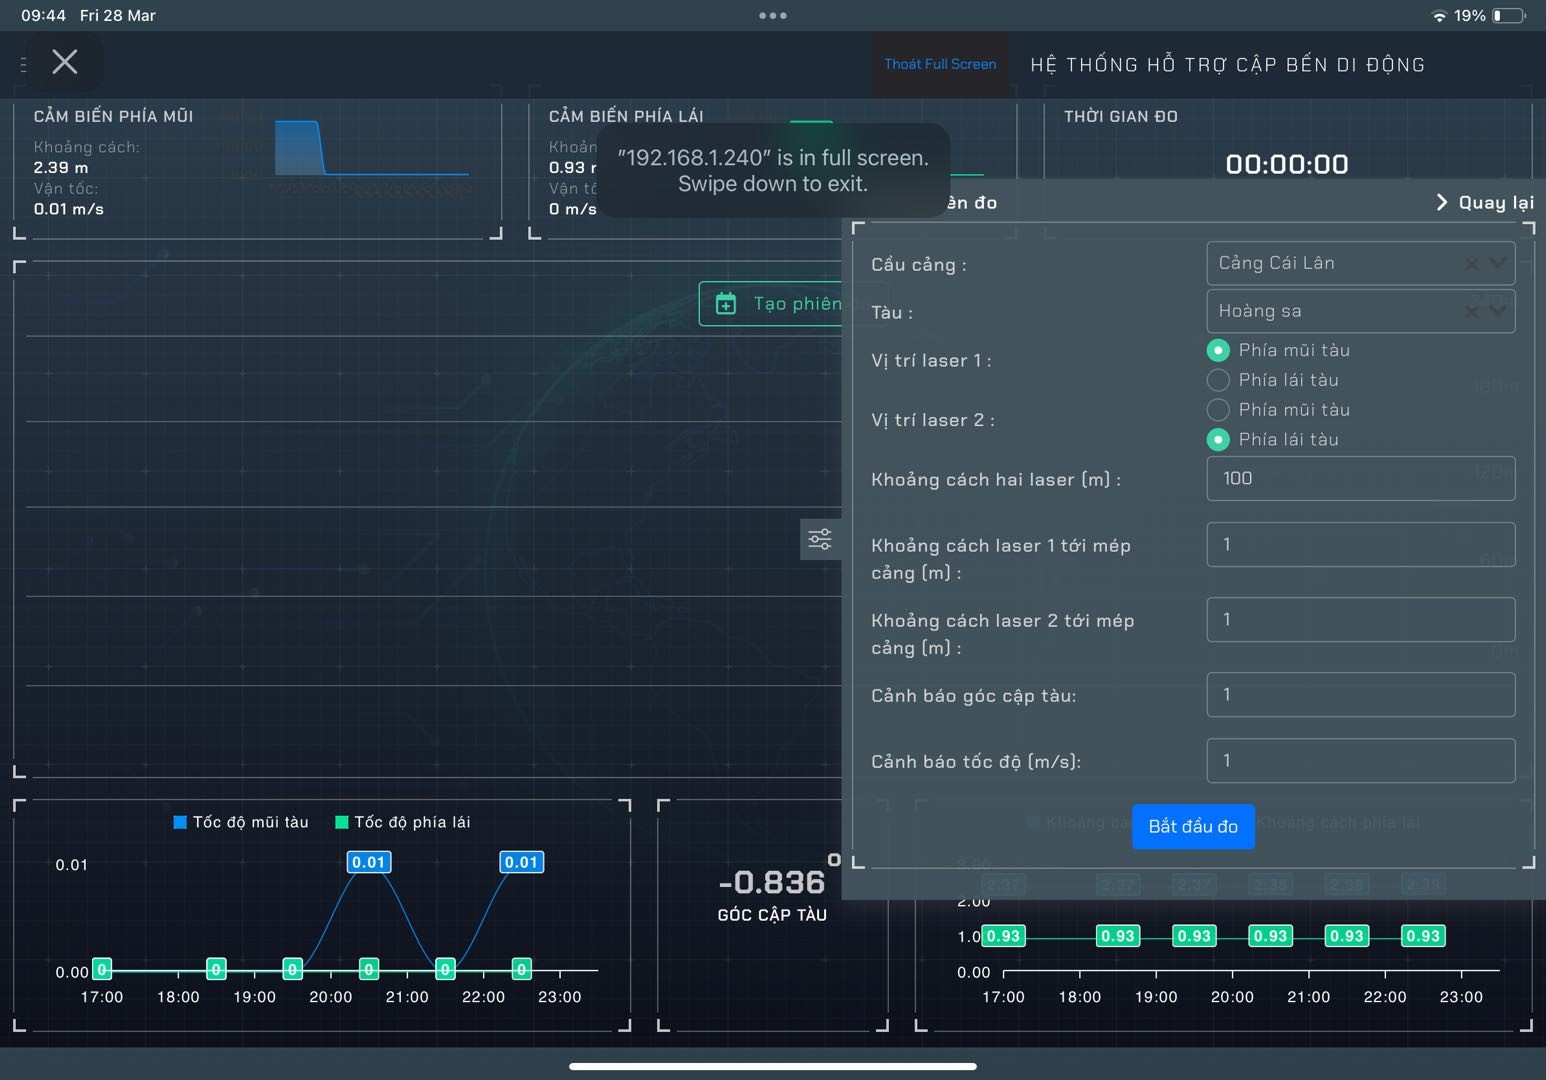This screenshot has width=1546, height=1080.
Task: Tap the three-dots multitasking icon at top
Action: (772, 15)
